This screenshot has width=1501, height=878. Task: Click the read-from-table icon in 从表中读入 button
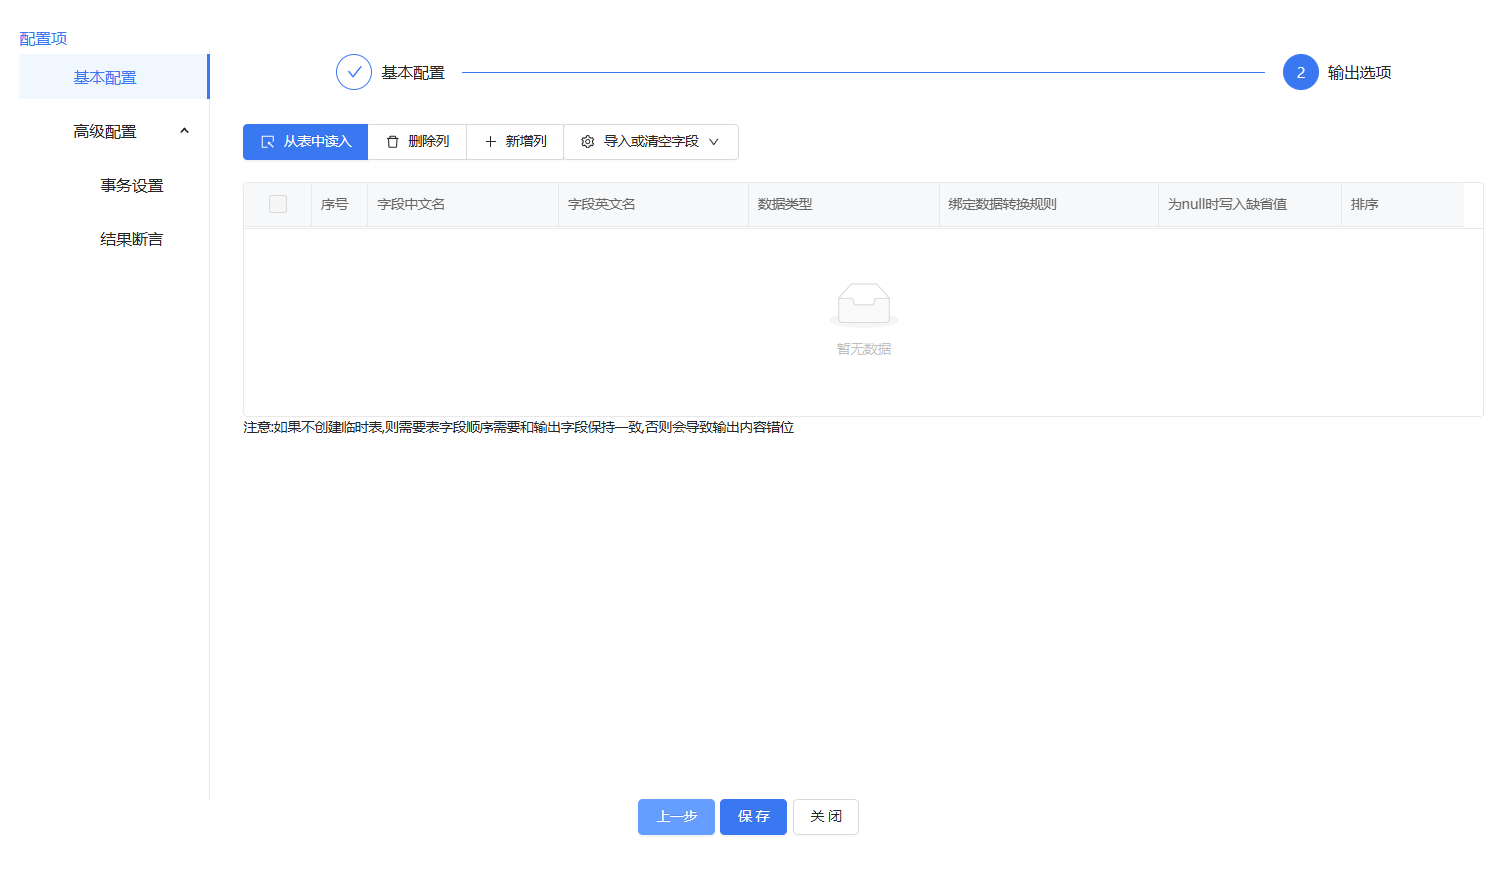point(267,141)
